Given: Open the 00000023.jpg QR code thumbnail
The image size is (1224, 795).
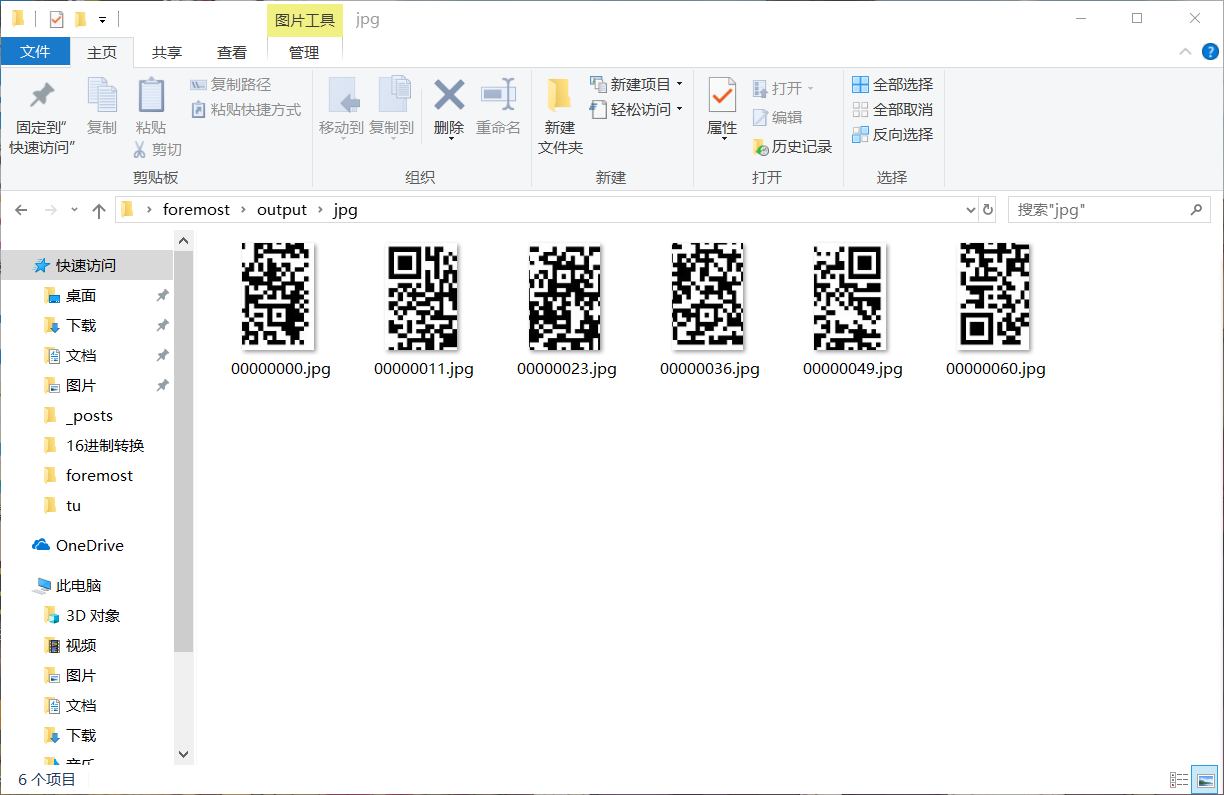Looking at the screenshot, I should [566, 296].
